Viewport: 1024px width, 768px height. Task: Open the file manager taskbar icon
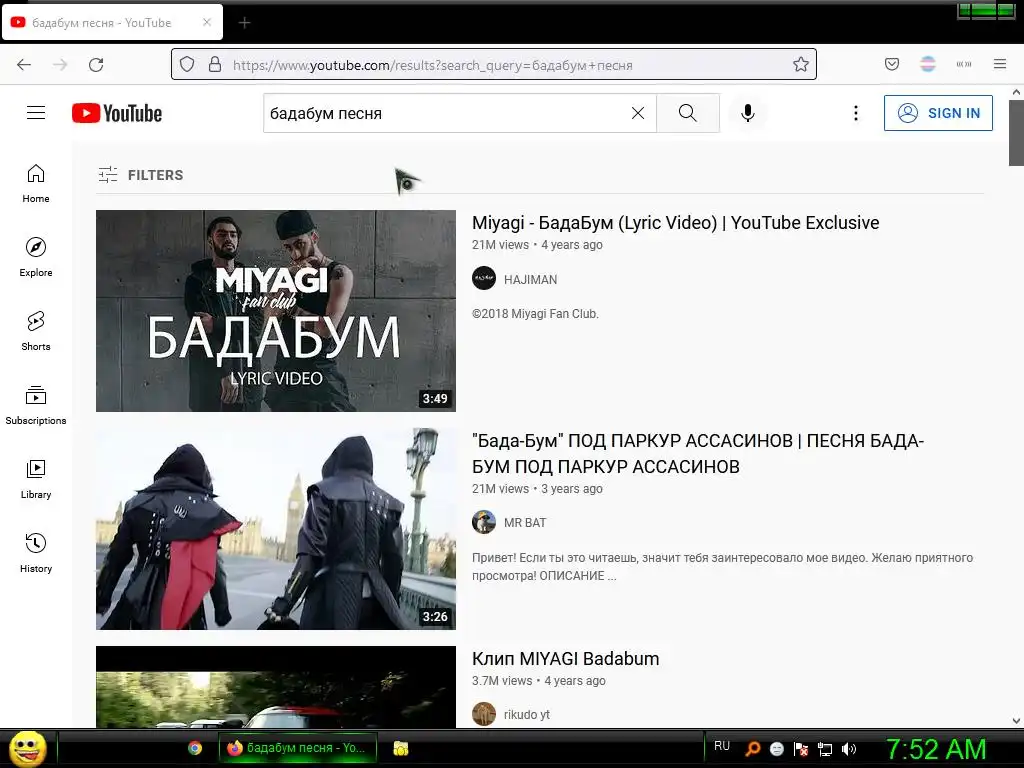coord(401,748)
